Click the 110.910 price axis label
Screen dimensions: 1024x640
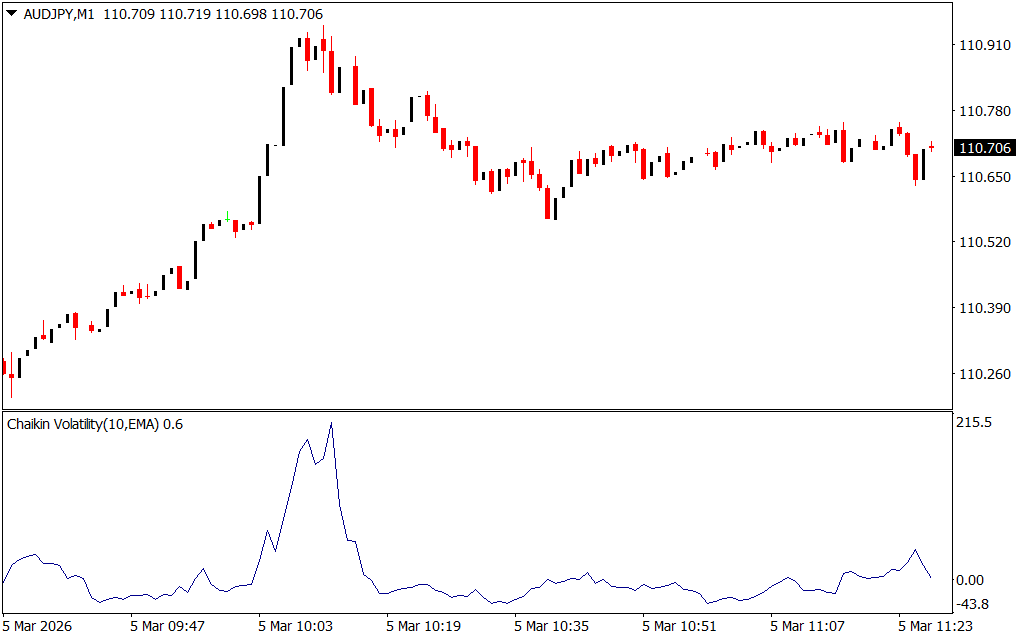click(x=984, y=45)
